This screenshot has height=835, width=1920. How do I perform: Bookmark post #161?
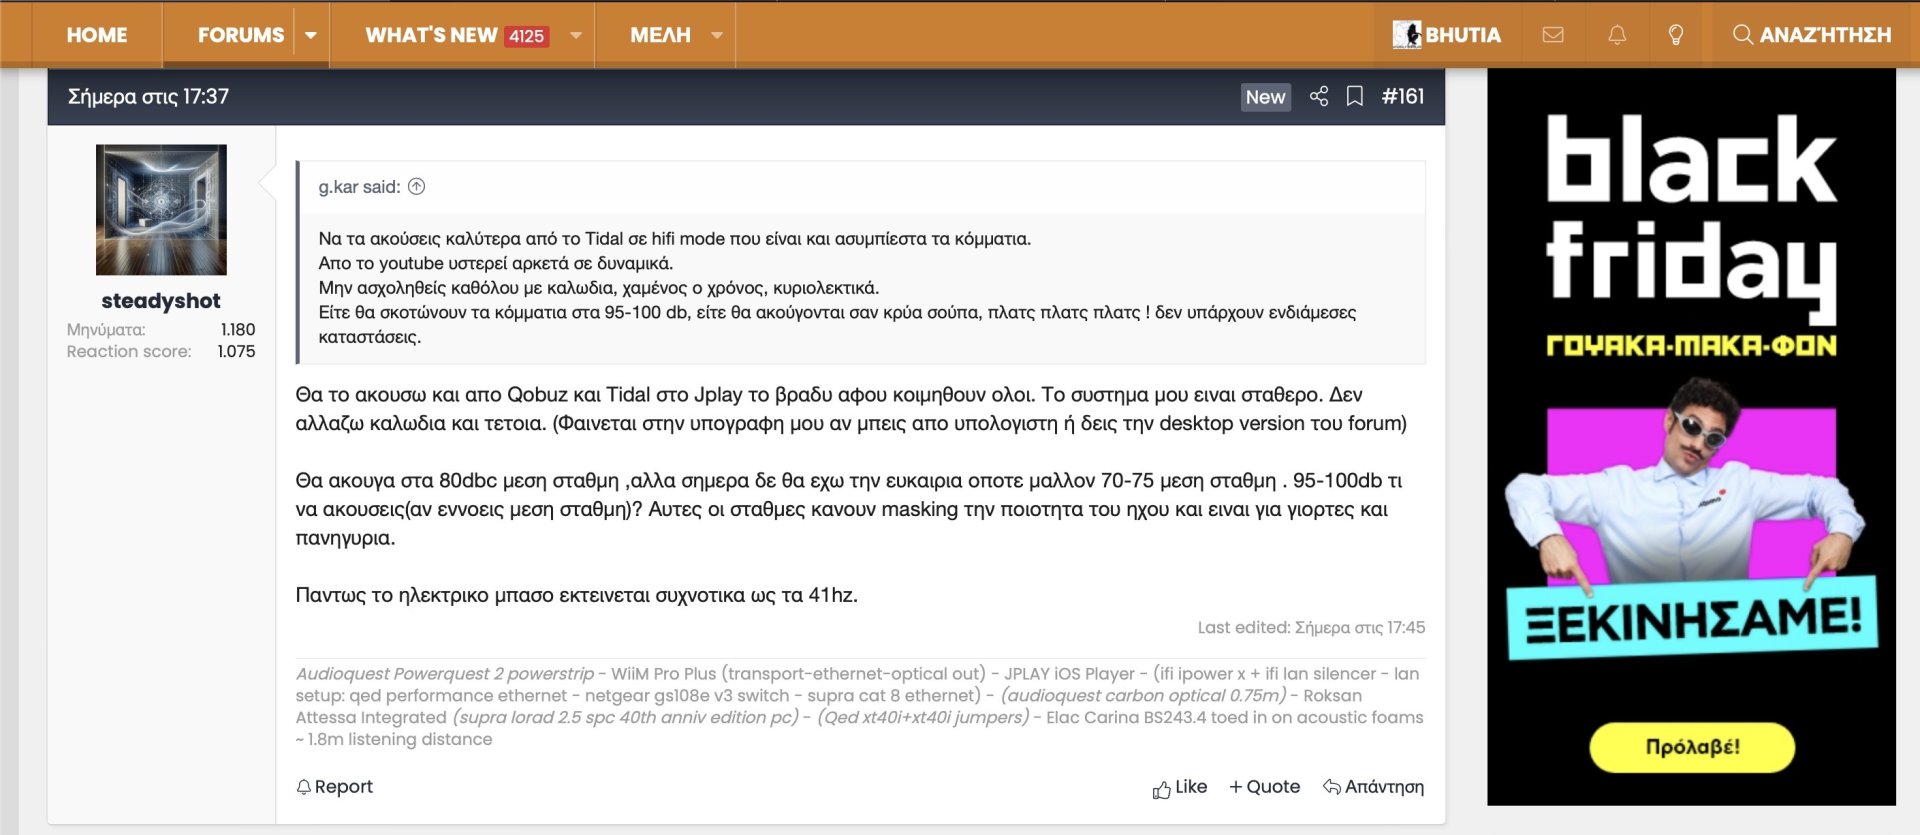pyautogui.click(x=1355, y=96)
